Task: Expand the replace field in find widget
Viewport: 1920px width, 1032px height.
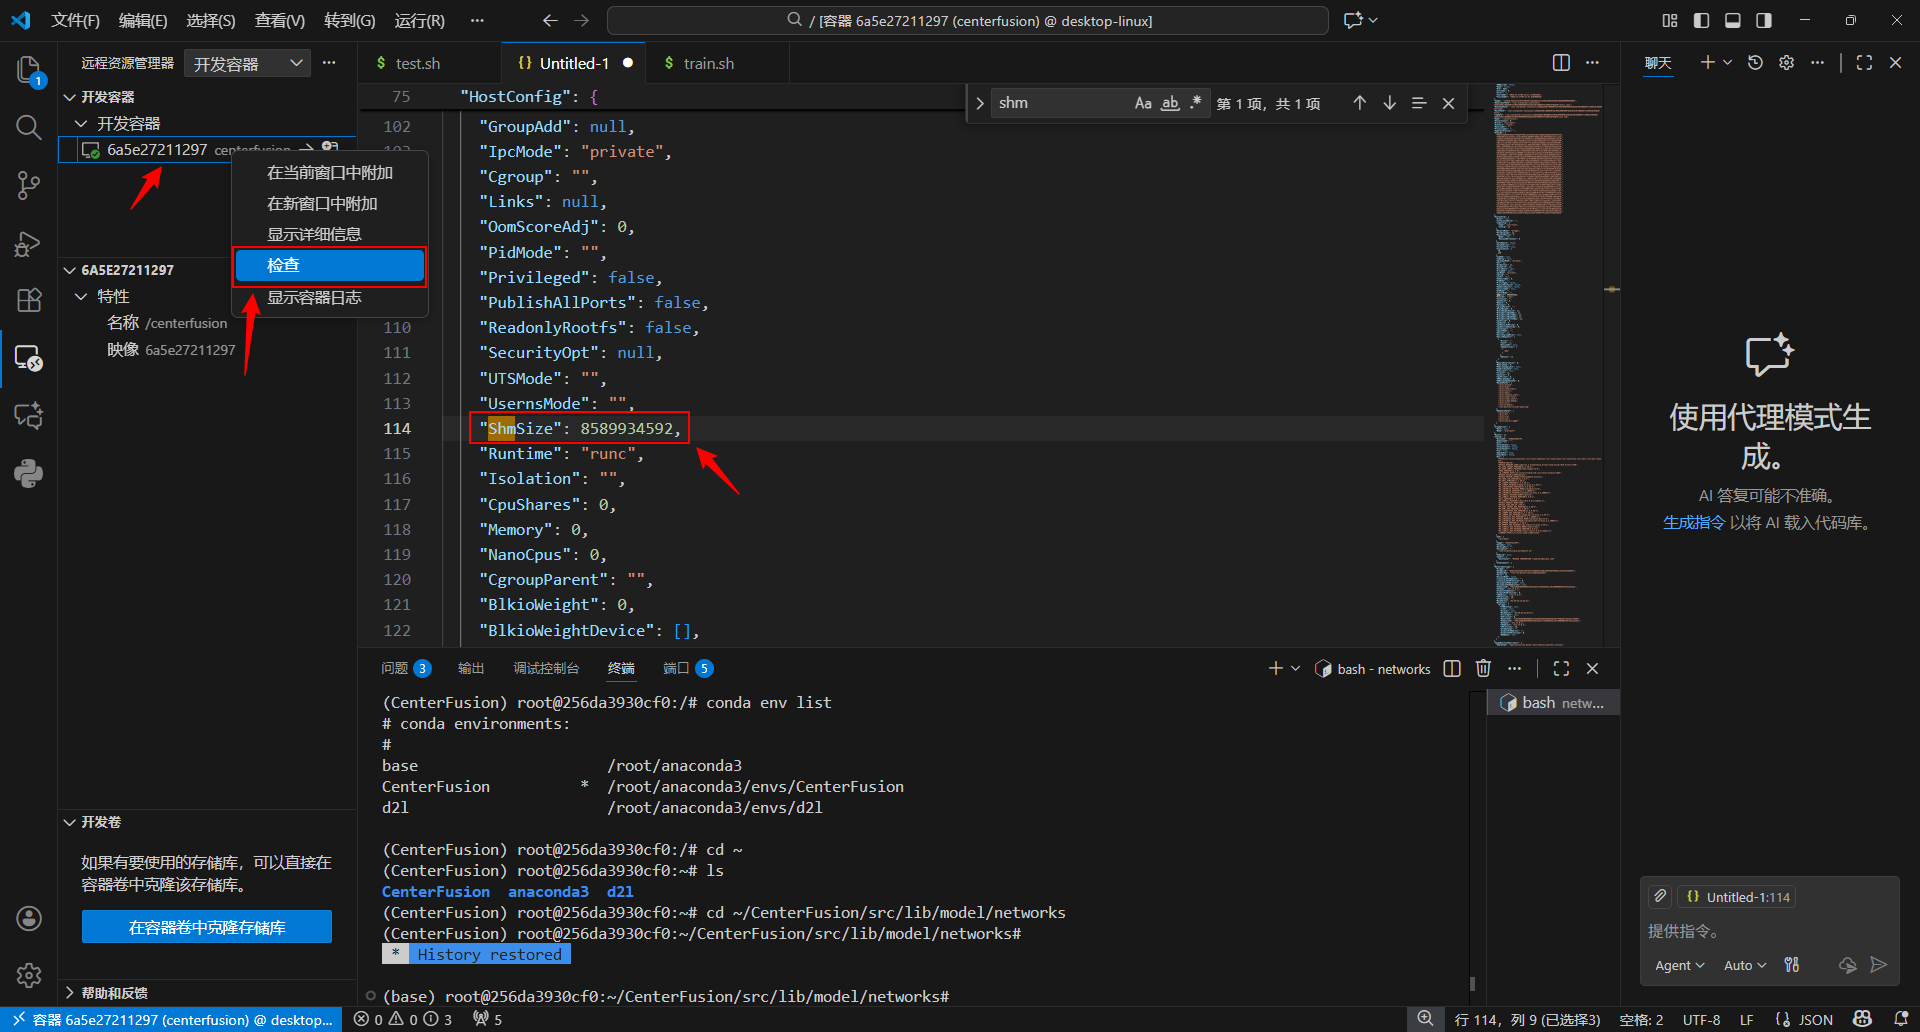Action: pos(980,103)
